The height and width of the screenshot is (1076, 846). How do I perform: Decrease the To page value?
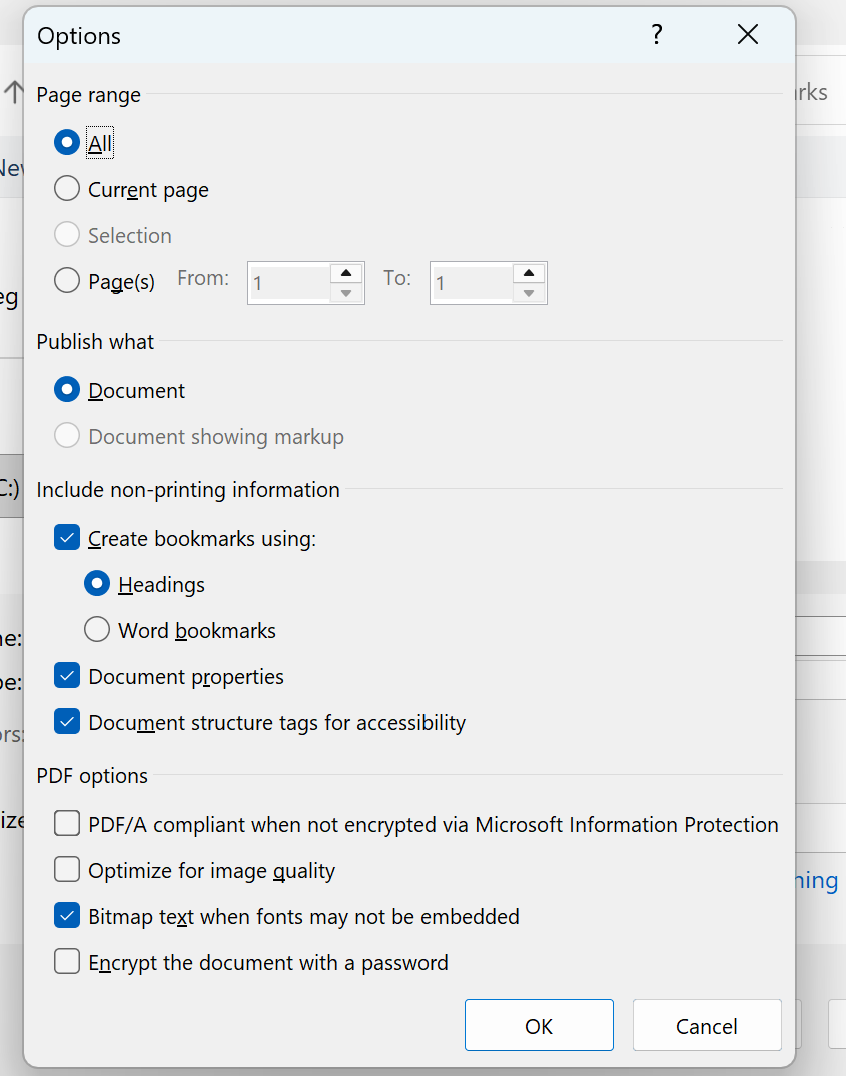(x=529, y=293)
